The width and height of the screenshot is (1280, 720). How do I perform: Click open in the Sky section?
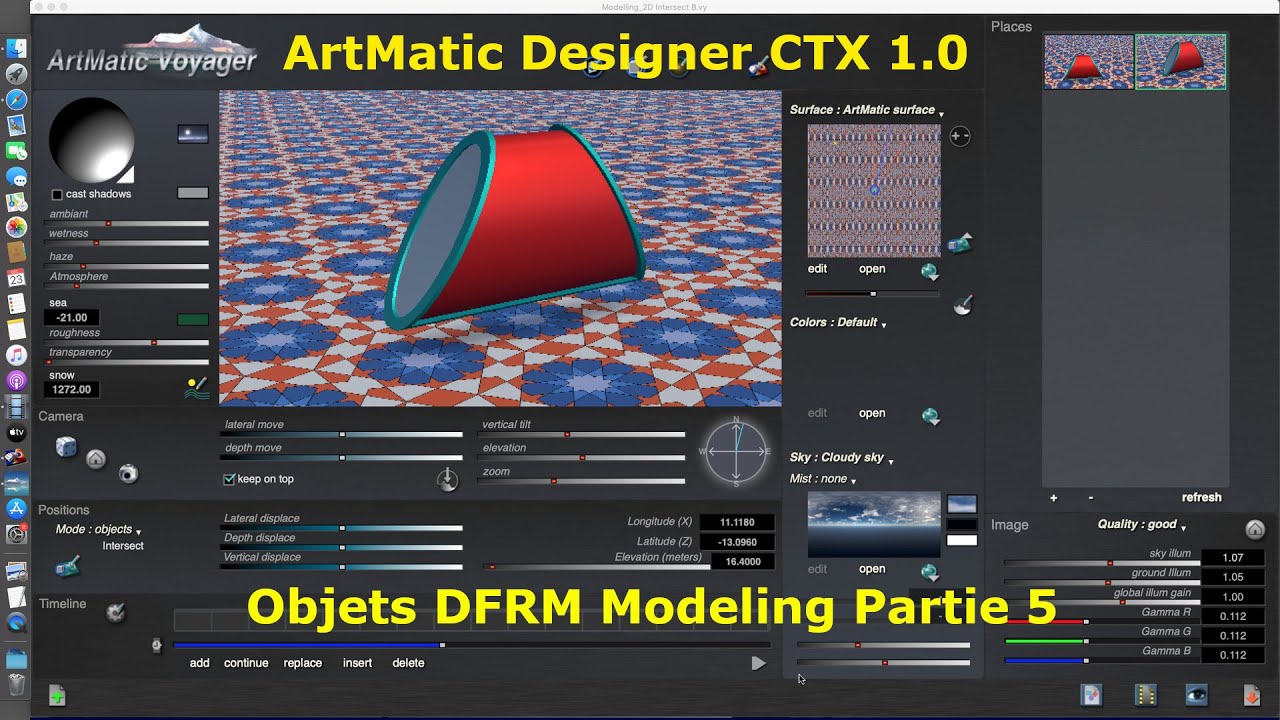click(x=872, y=569)
